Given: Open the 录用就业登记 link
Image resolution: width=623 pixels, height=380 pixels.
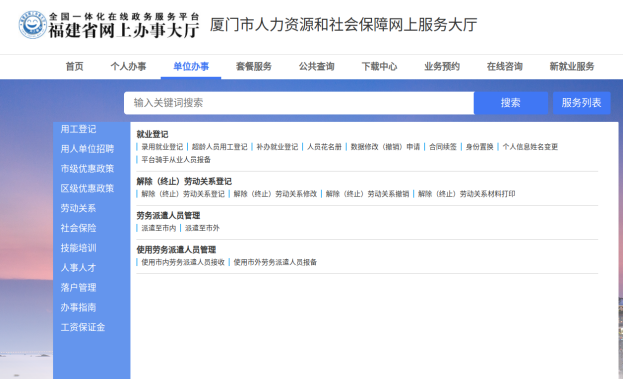Looking at the screenshot, I should 162,147.
